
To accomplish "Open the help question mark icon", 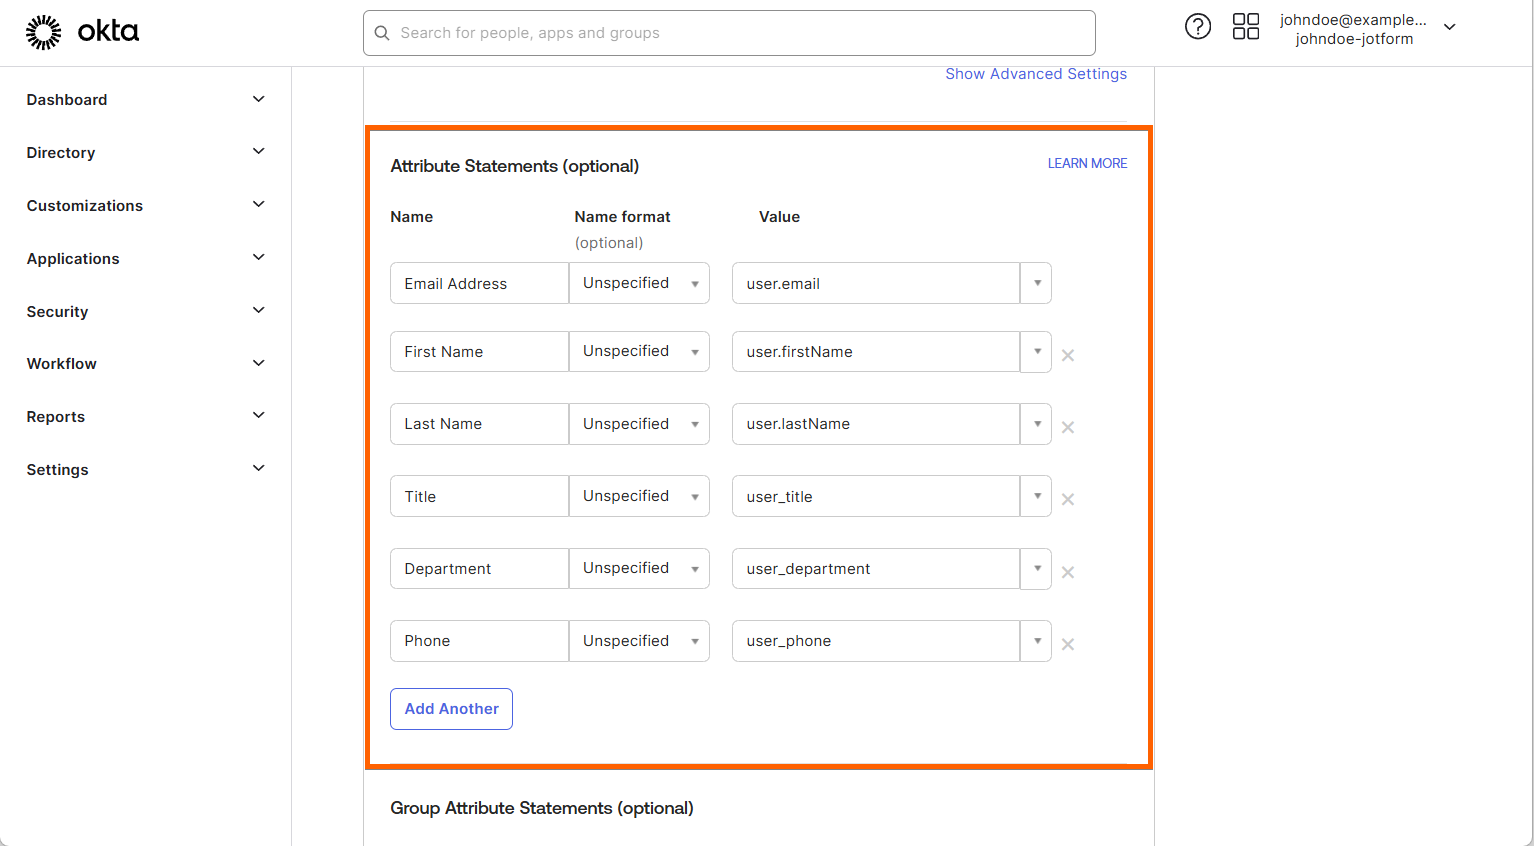I will [1197, 27].
